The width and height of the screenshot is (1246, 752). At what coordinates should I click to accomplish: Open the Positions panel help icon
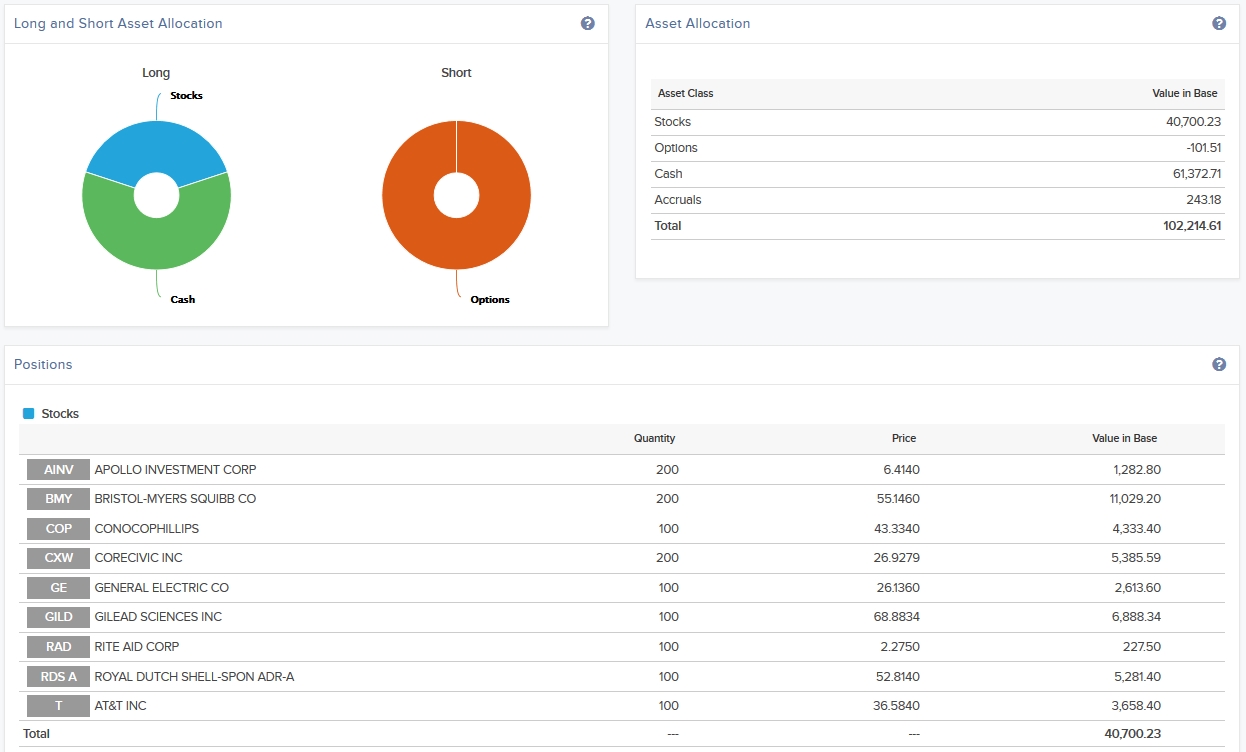point(1219,364)
